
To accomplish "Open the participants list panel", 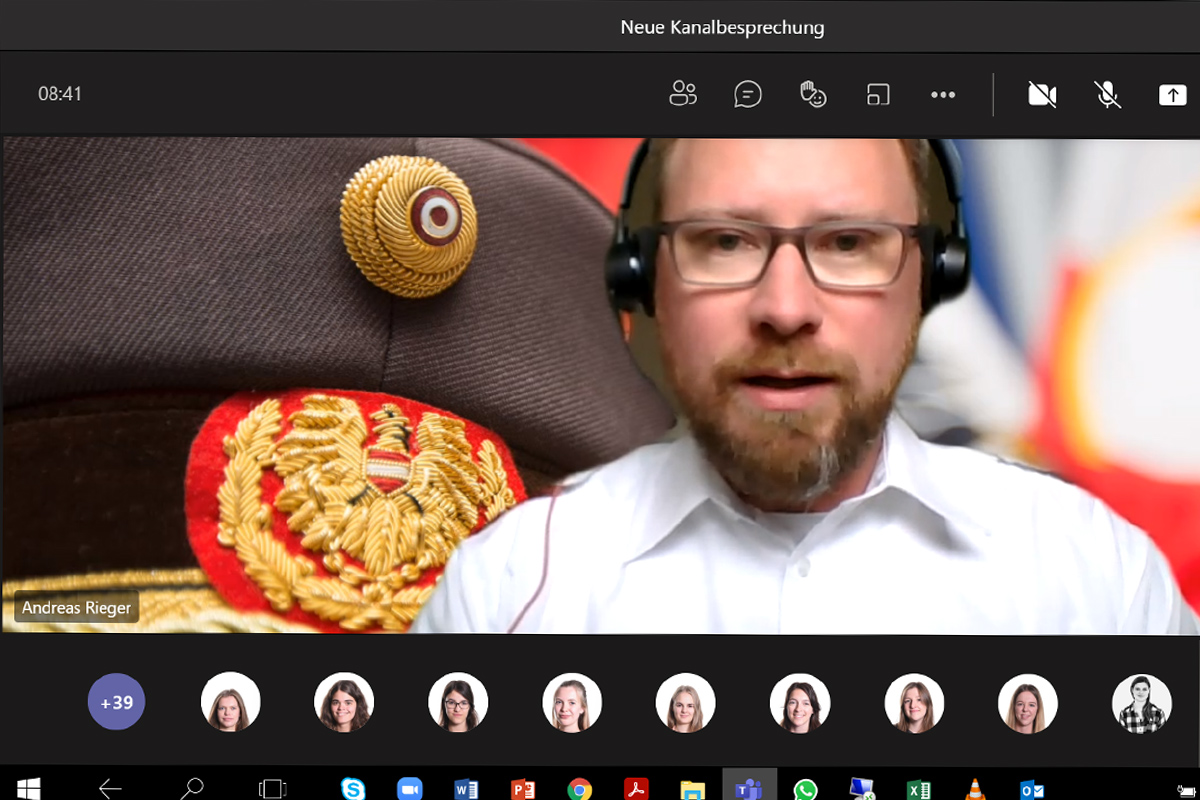I will click(683, 94).
